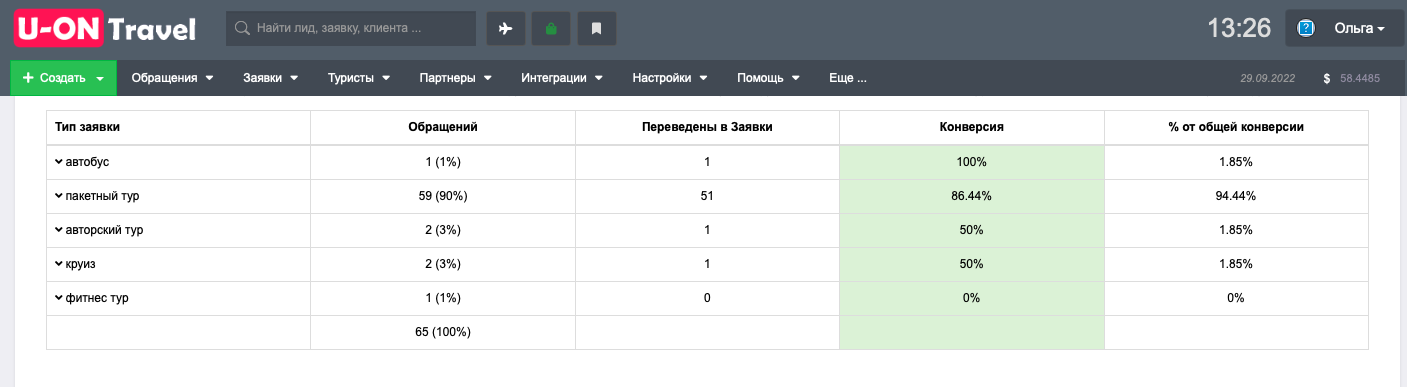Click the date 29.09.2022
1407x387 pixels.
point(1267,78)
